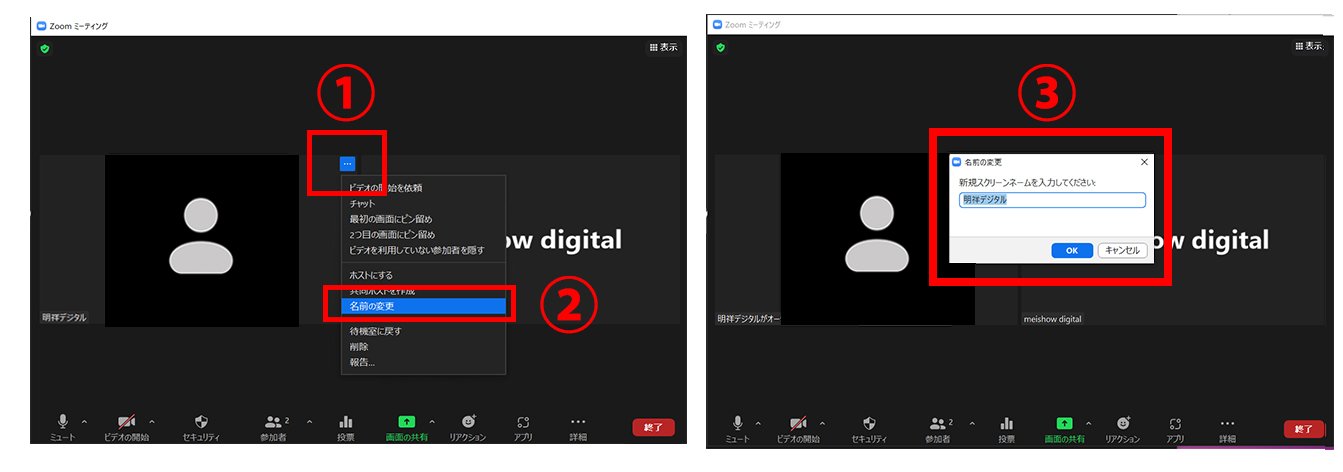Click the blue three-dots button on participant tile
Image resolution: width=1343 pixels, height=472 pixels.
[347, 163]
